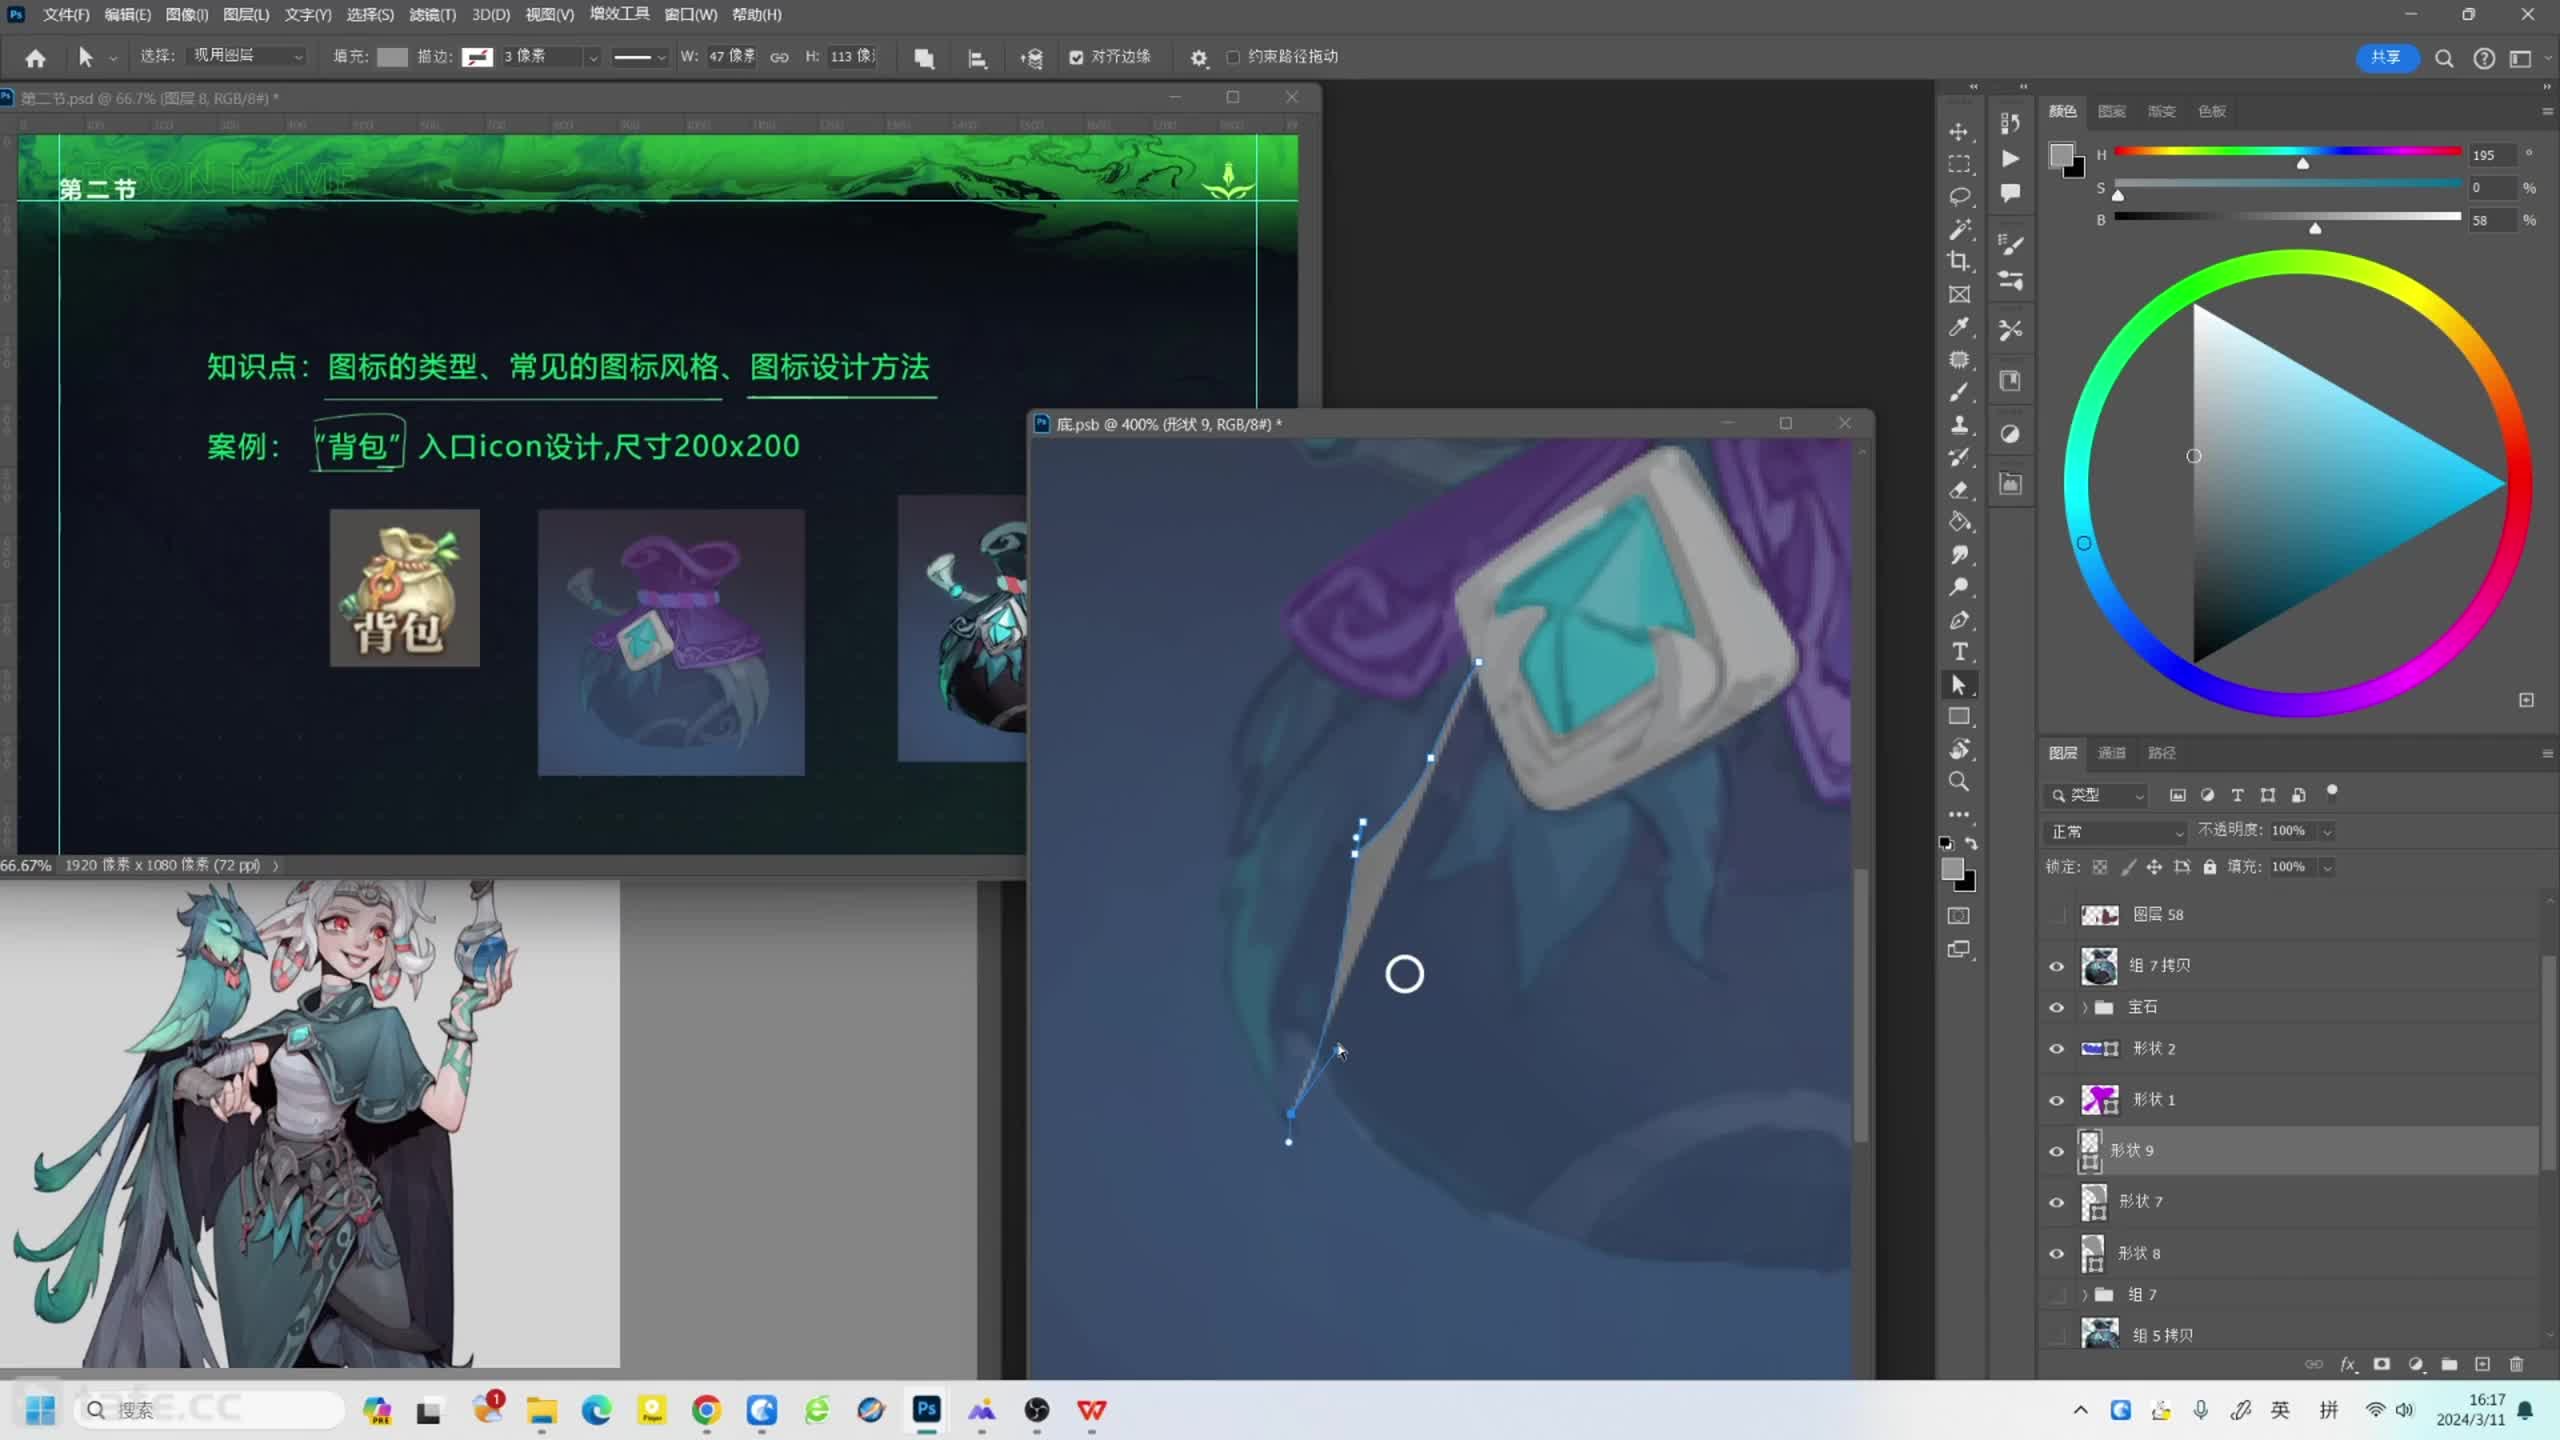2560x1440 pixels.
Task: Open the Actions panel play icon
Action: click(2010, 158)
